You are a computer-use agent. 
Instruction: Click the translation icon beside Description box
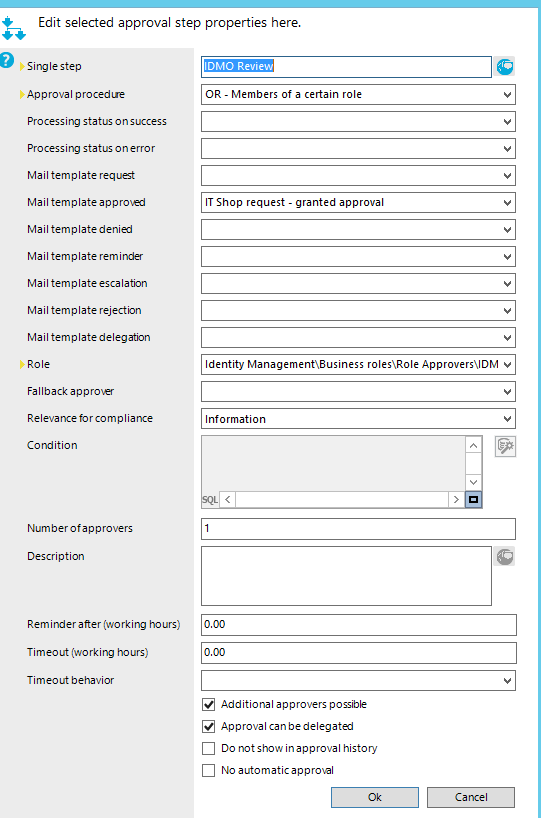[504, 557]
